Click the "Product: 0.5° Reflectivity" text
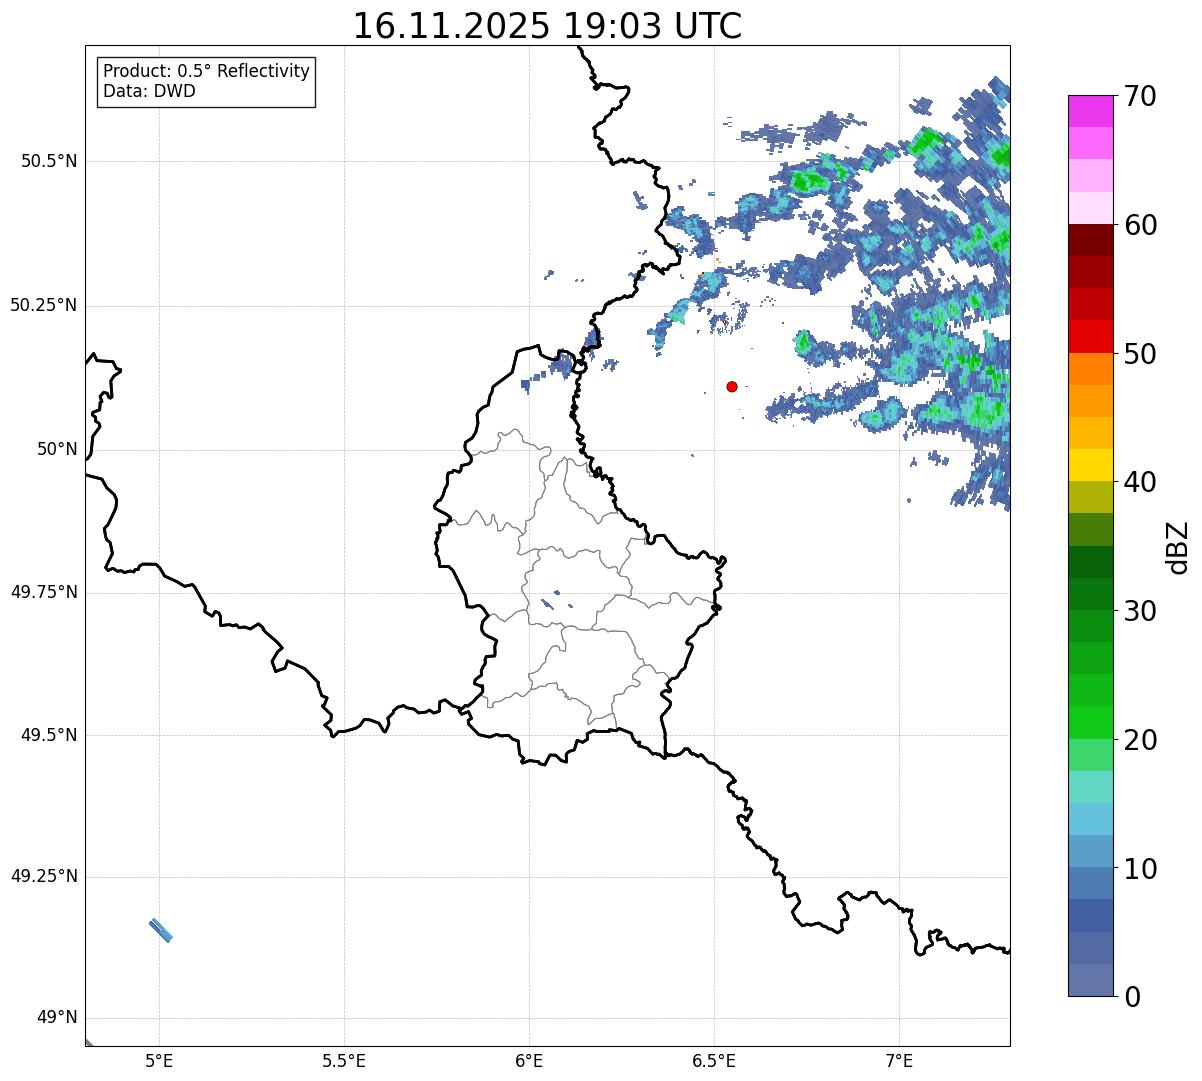The width and height of the screenshot is (1202, 1081). (206, 72)
